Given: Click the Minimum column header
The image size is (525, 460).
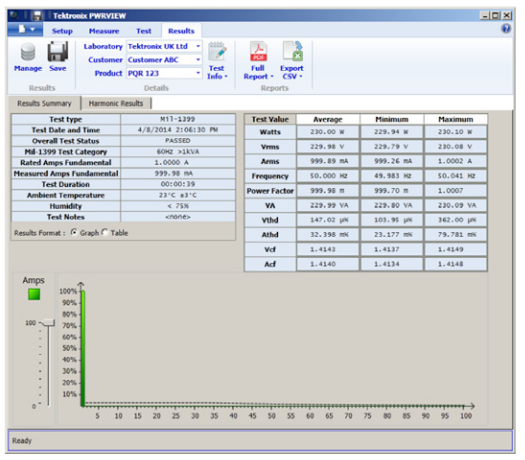Looking at the screenshot, I should coord(391,119).
